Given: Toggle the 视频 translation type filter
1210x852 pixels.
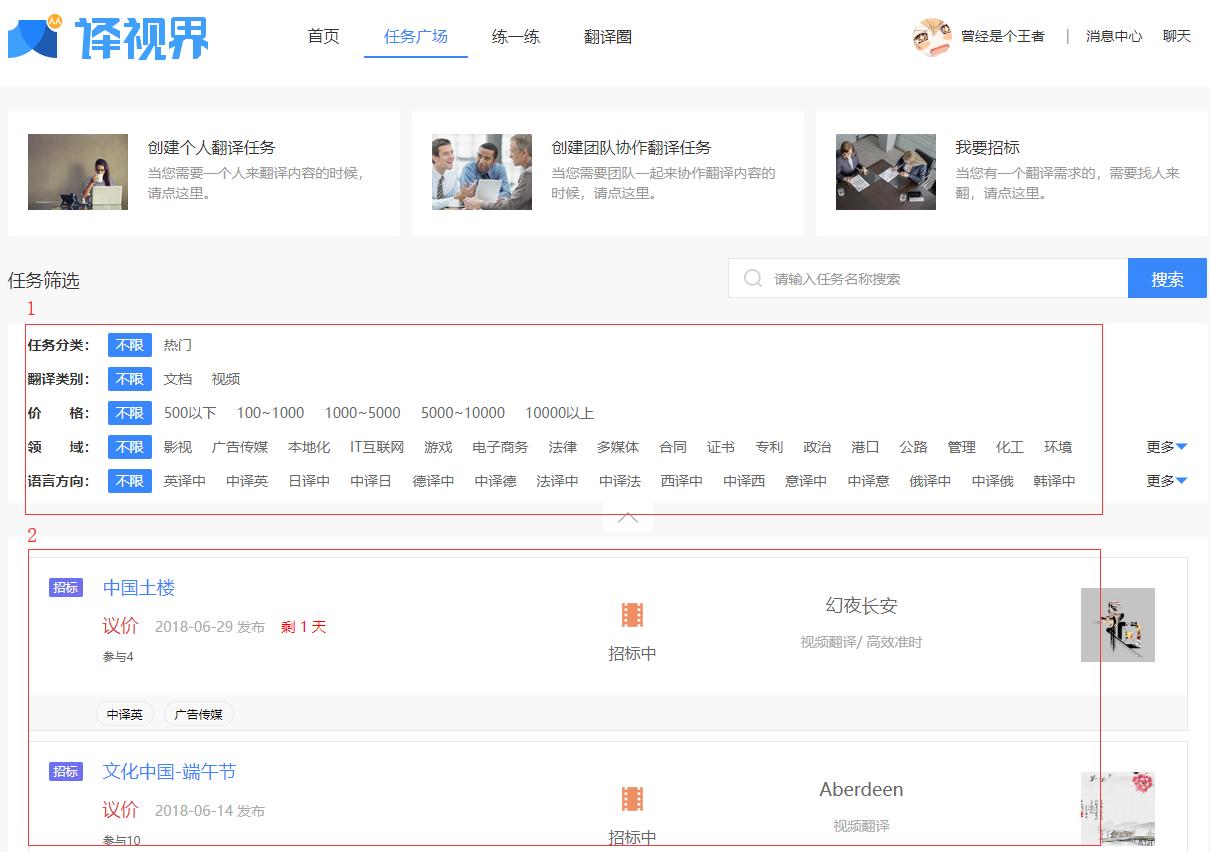Looking at the screenshot, I should [225, 379].
